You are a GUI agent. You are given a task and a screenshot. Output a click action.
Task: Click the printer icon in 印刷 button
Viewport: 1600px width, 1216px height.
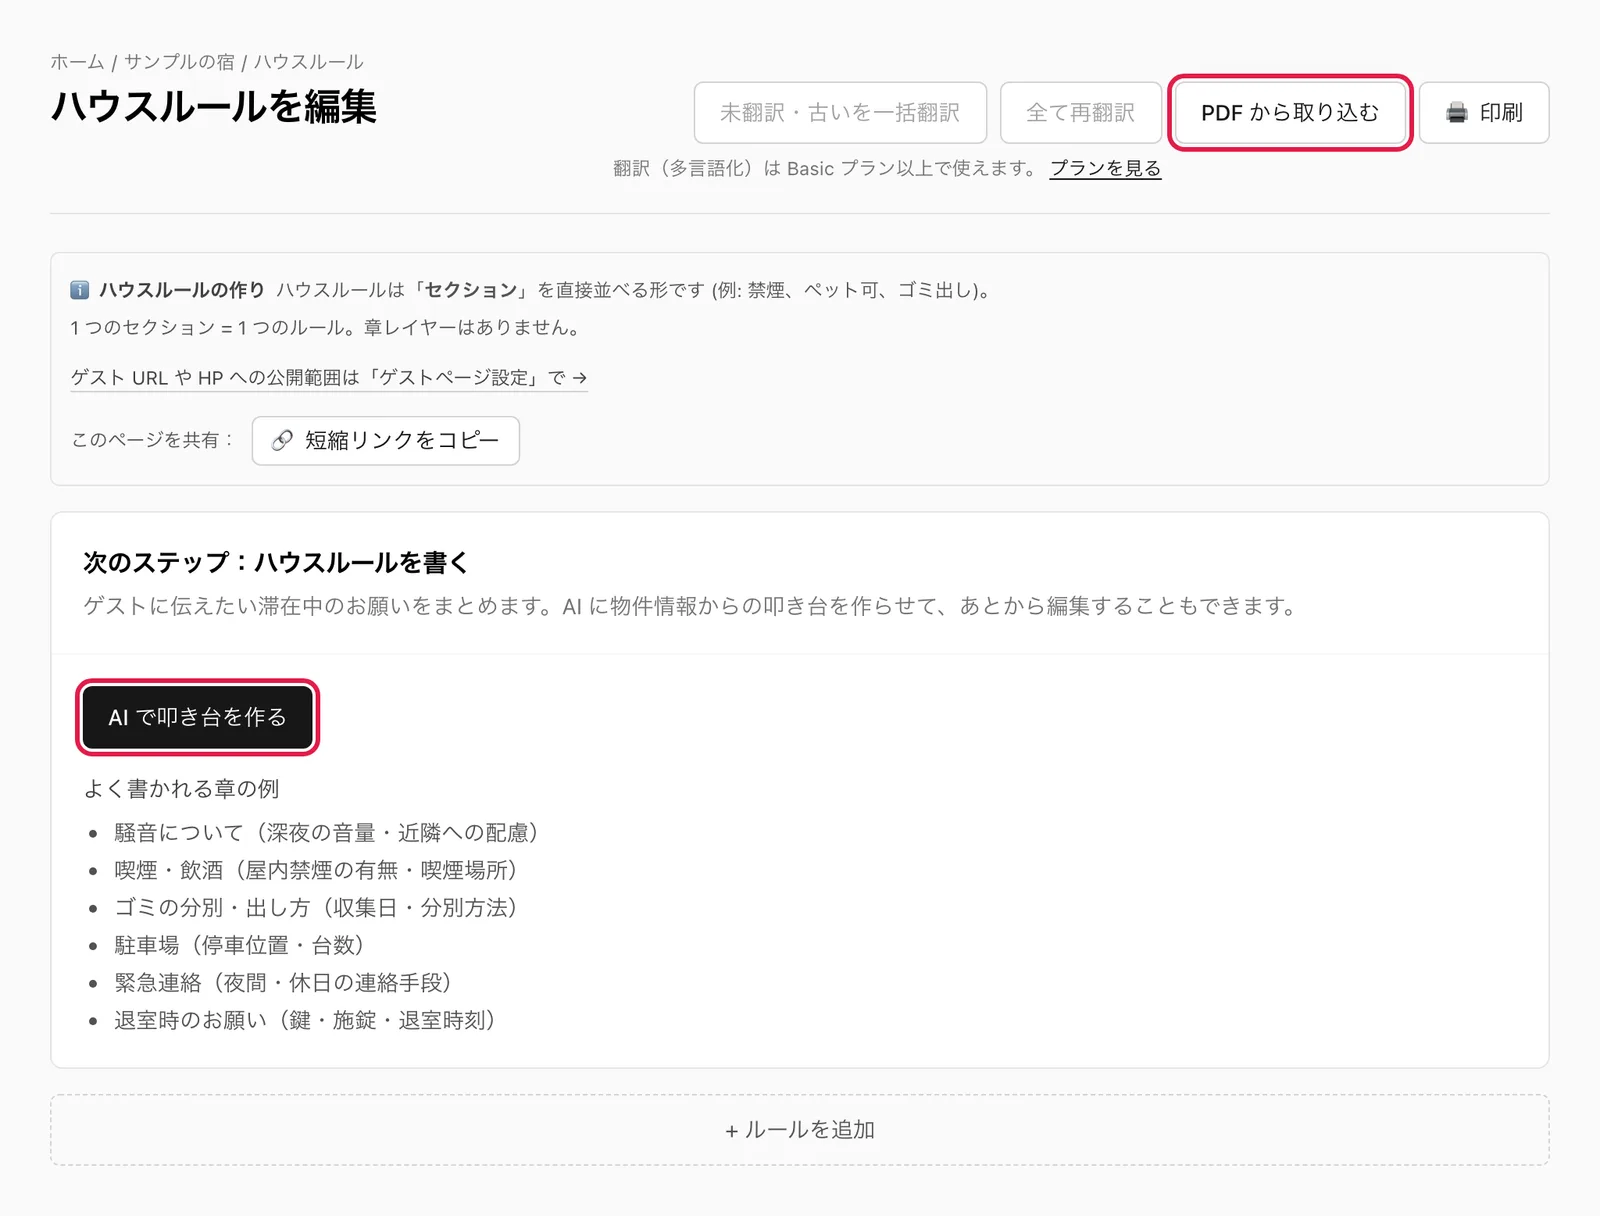pos(1457,113)
